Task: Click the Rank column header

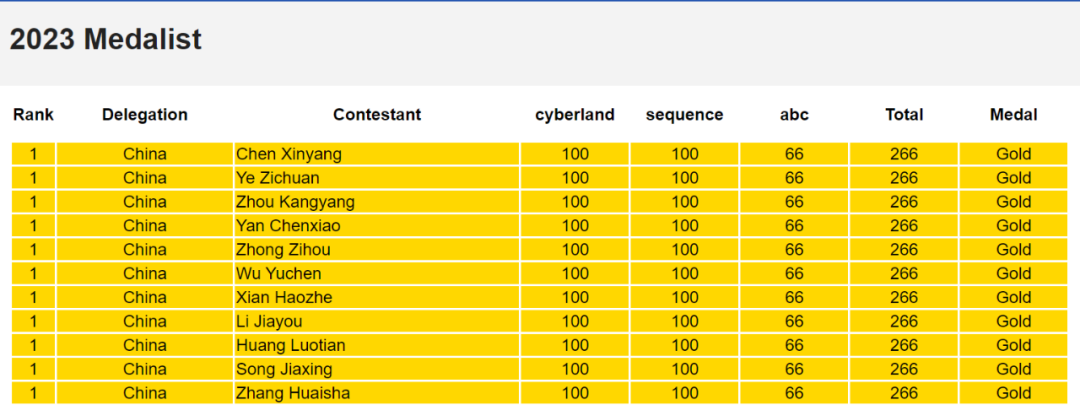Action: click(x=33, y=115)
